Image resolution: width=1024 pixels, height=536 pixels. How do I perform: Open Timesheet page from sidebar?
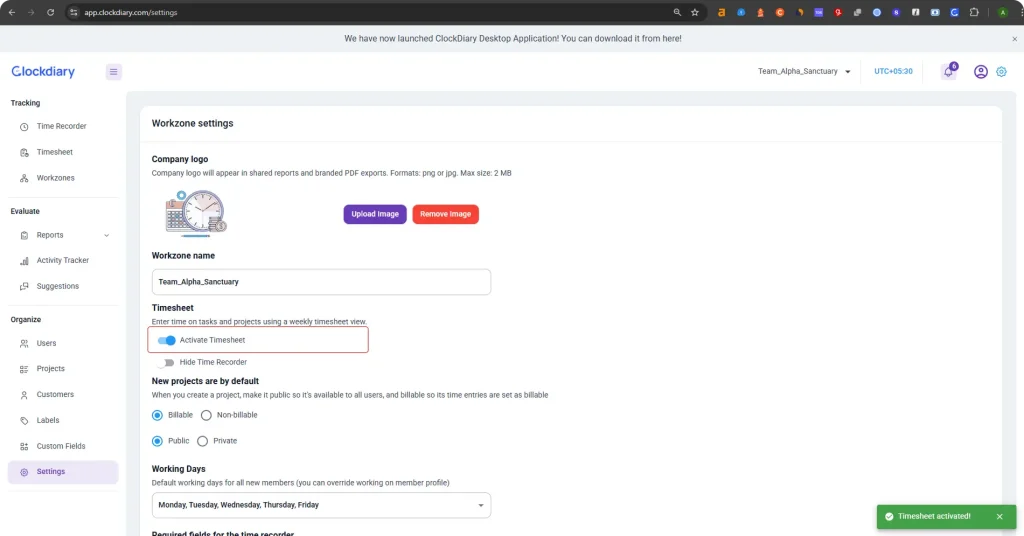pos(55,152)
